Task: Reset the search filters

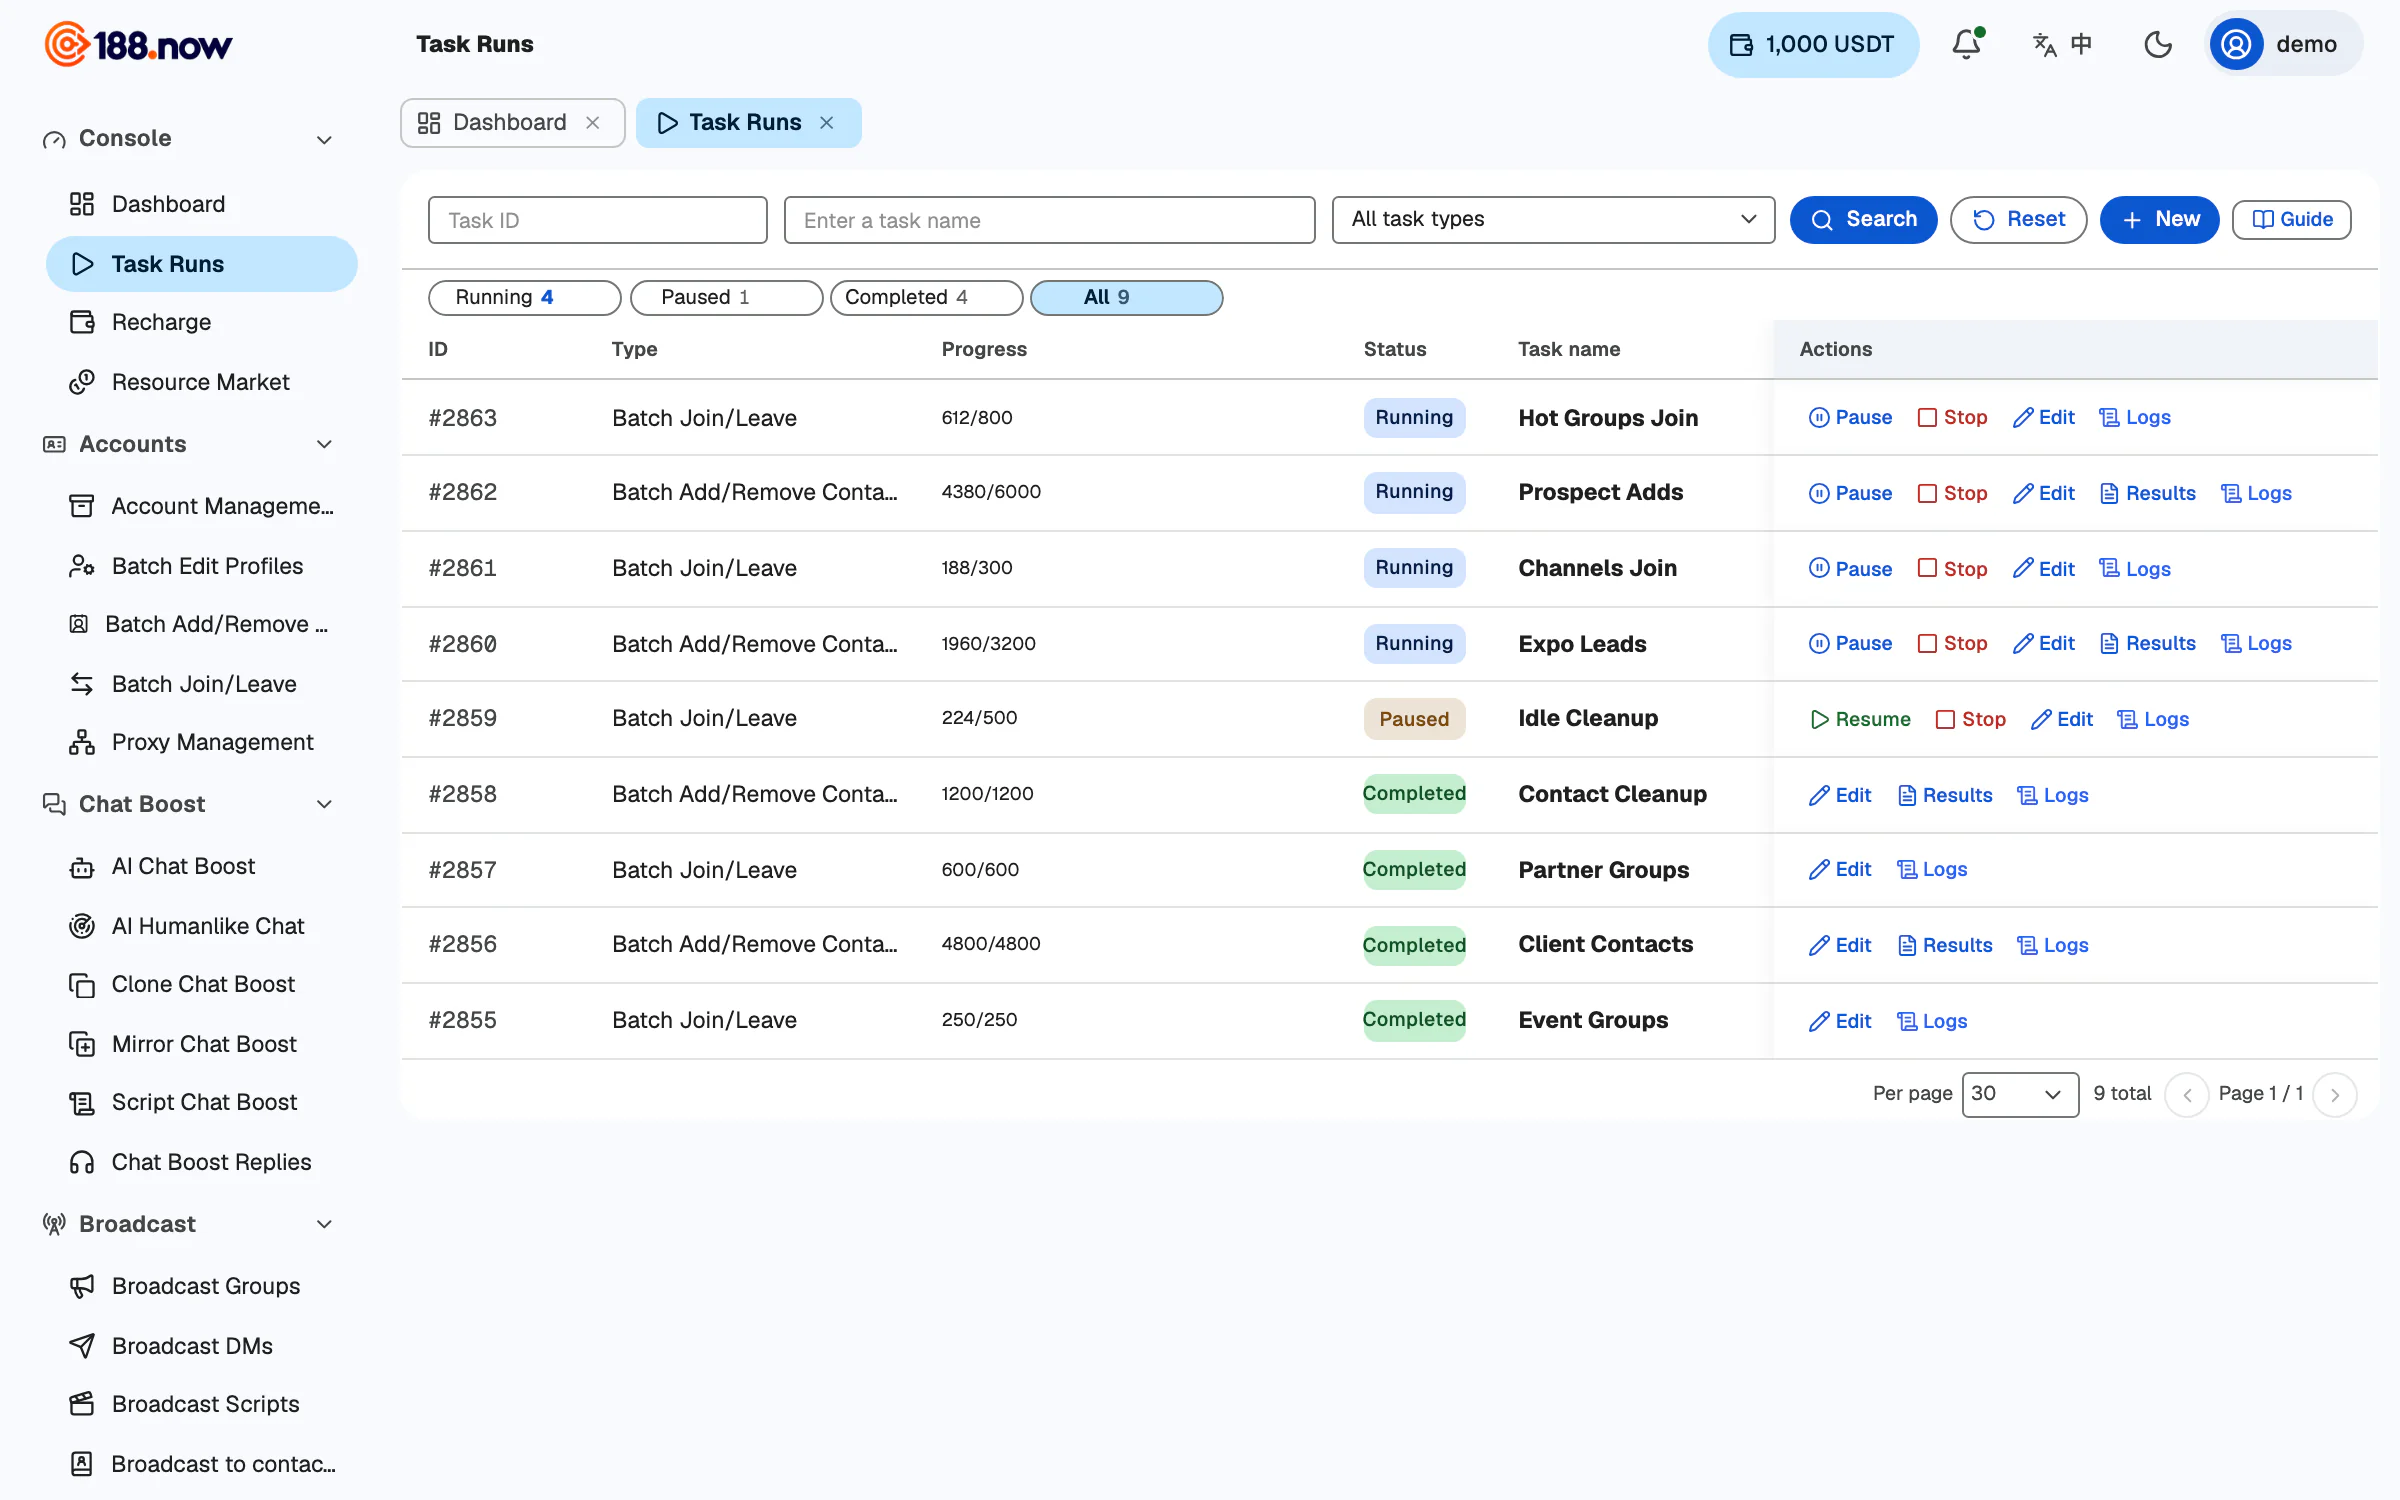Action: 2018,220
